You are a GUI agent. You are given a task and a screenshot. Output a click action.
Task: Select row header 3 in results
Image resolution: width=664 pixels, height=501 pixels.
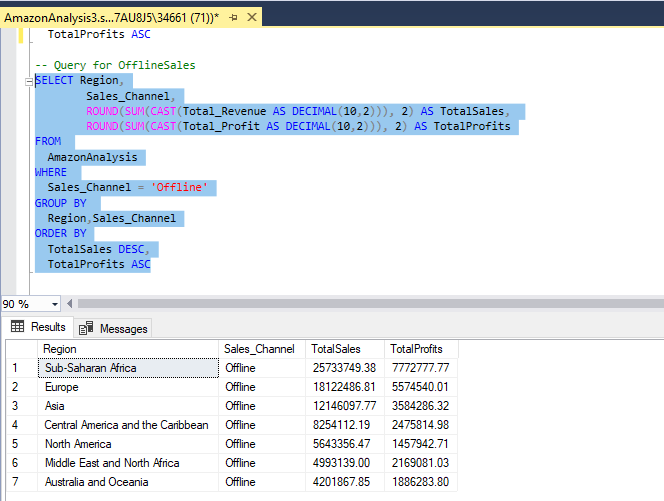22,406
